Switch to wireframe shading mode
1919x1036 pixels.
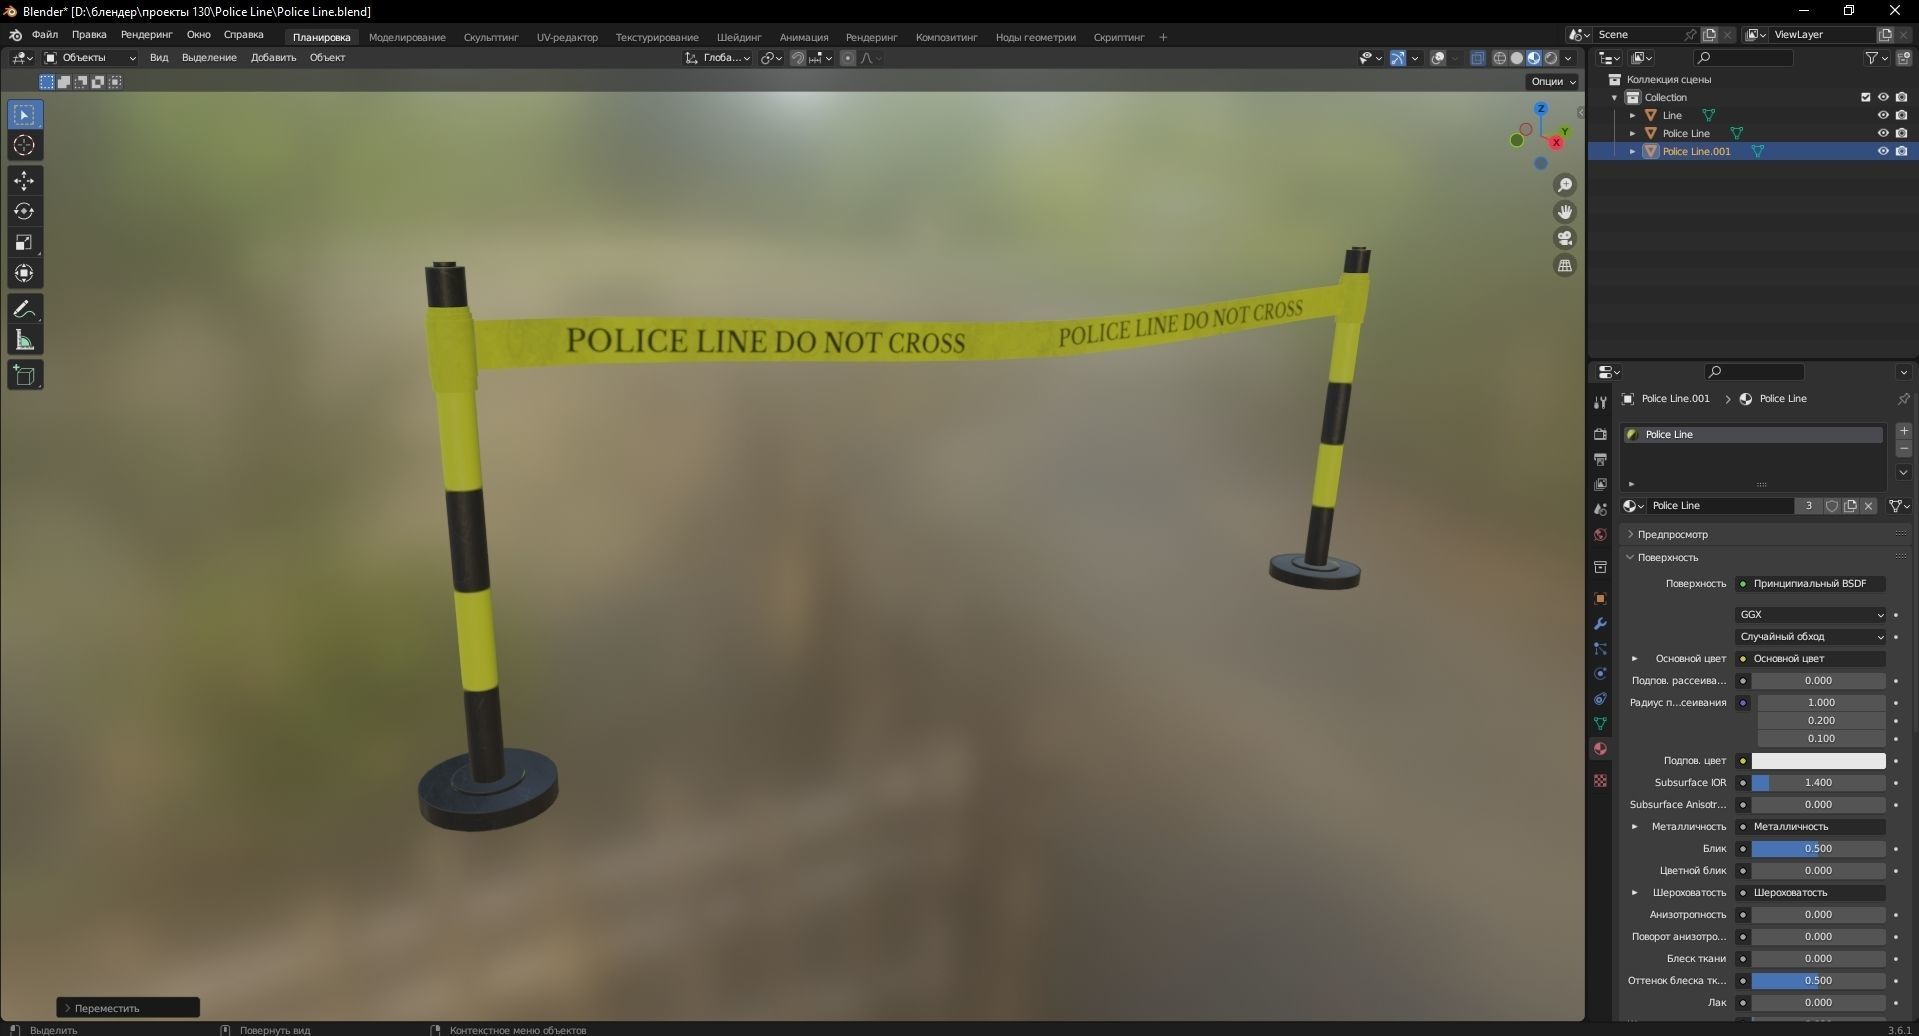pyautogui.click(x=1499, y=58)
